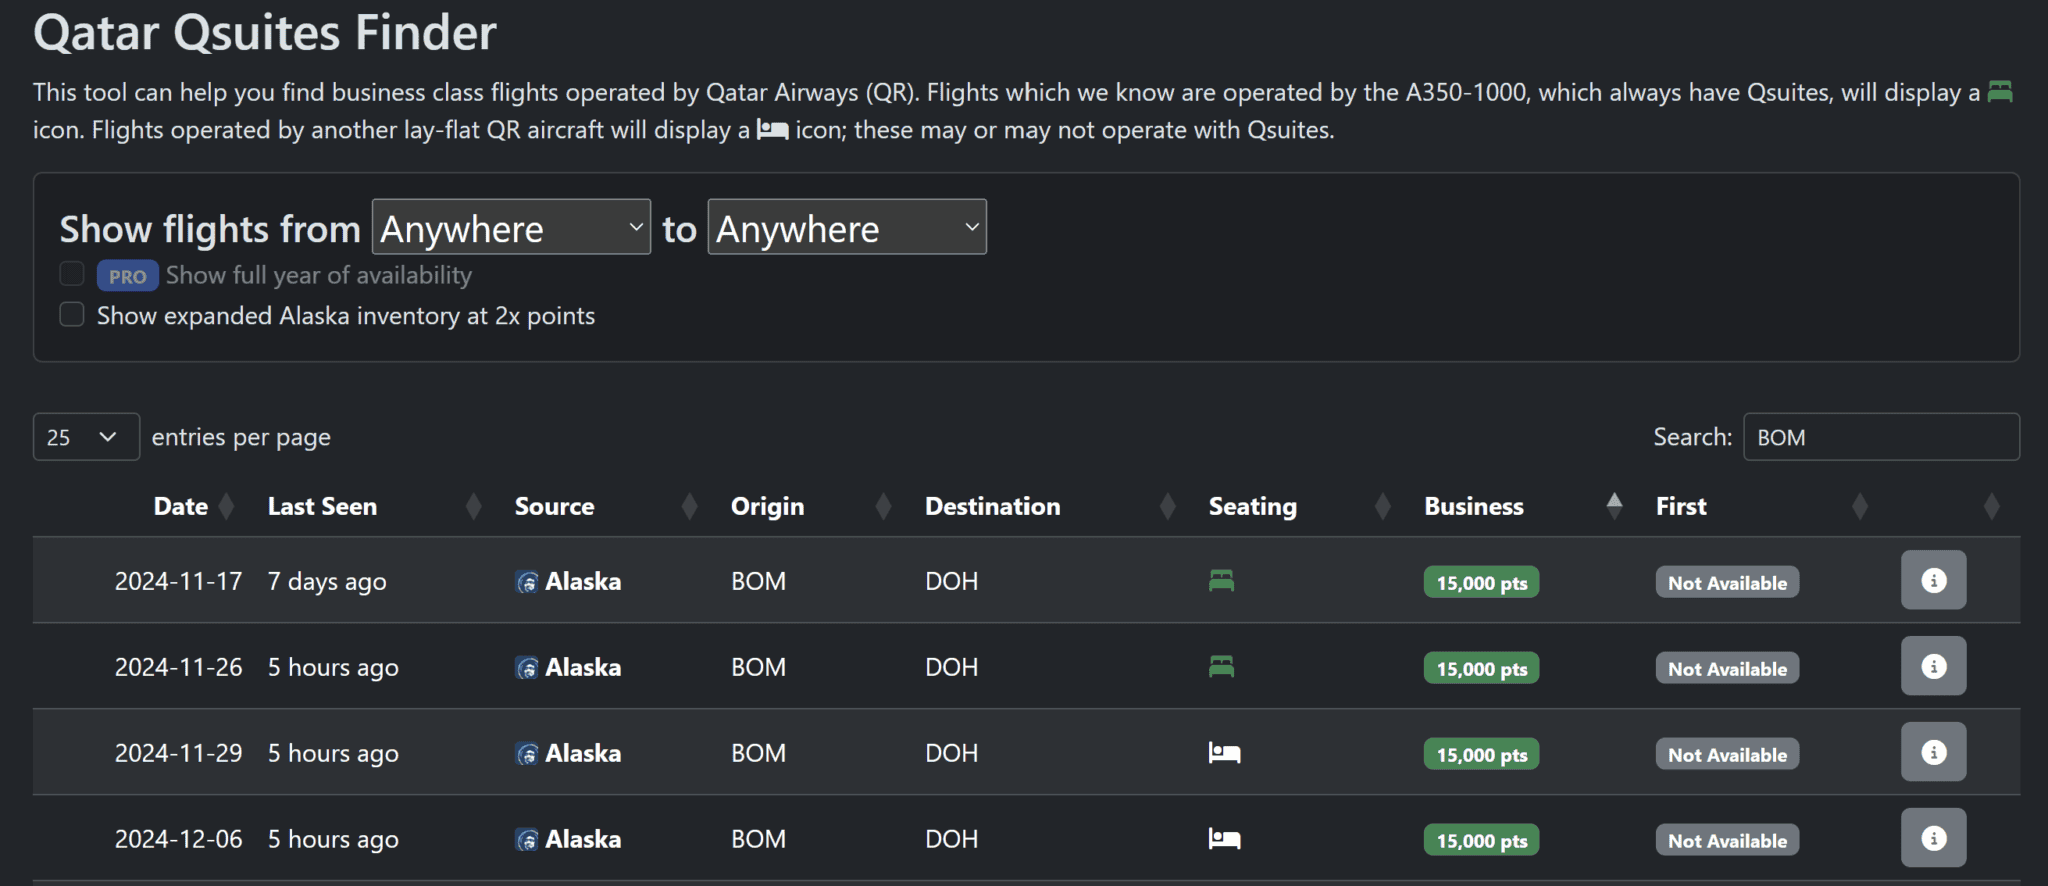2048x886 pixels.
Task: Sort table by Business column header
Action: 1473,506
